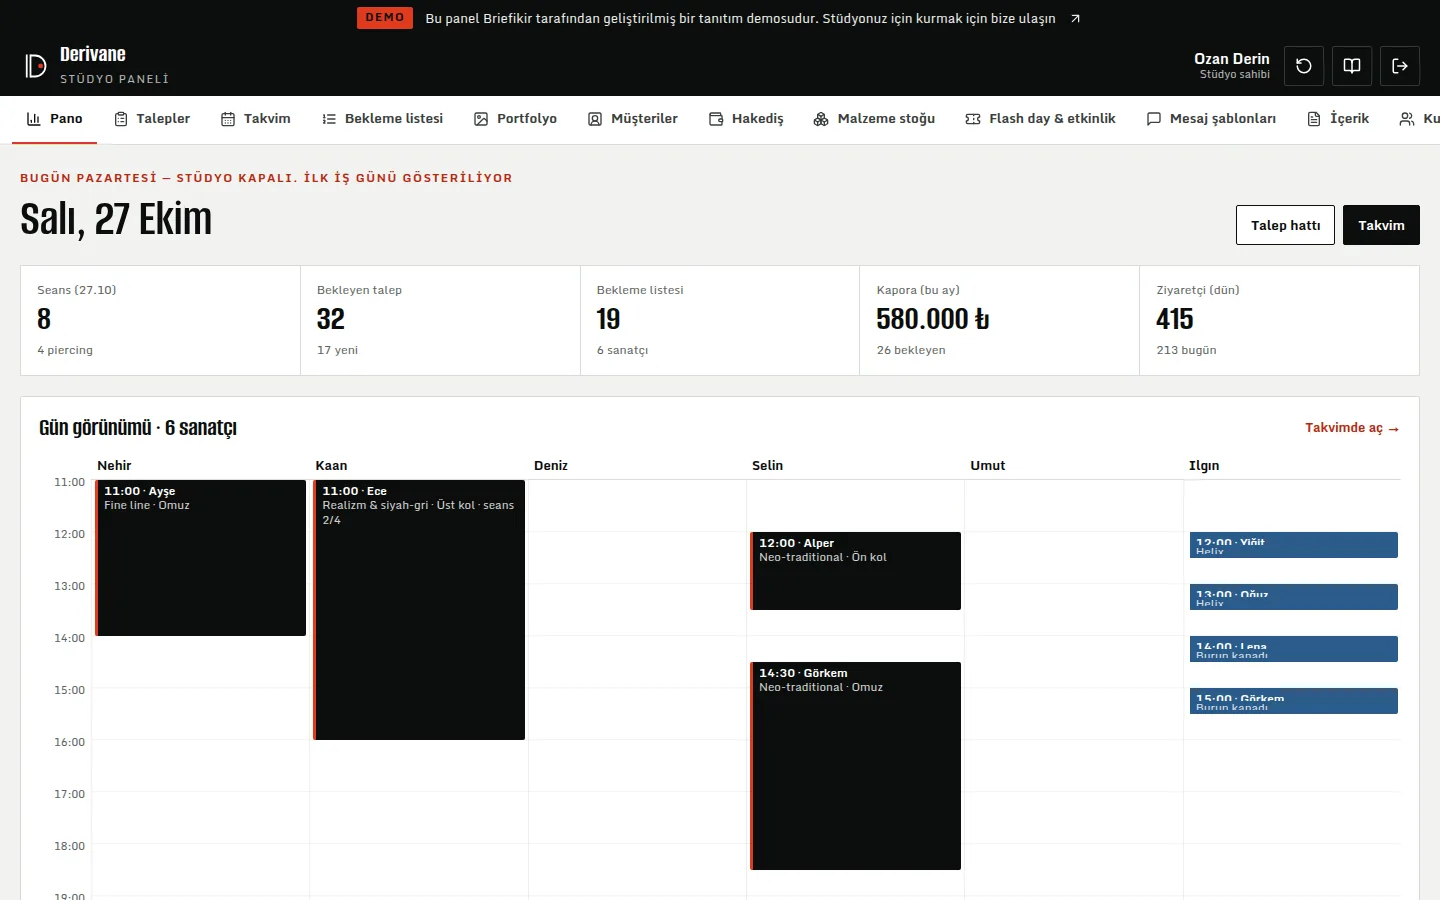Viewport: 1440px width, 900px height.
Task: Click the logout icon button
Action: coord(1400,66)
